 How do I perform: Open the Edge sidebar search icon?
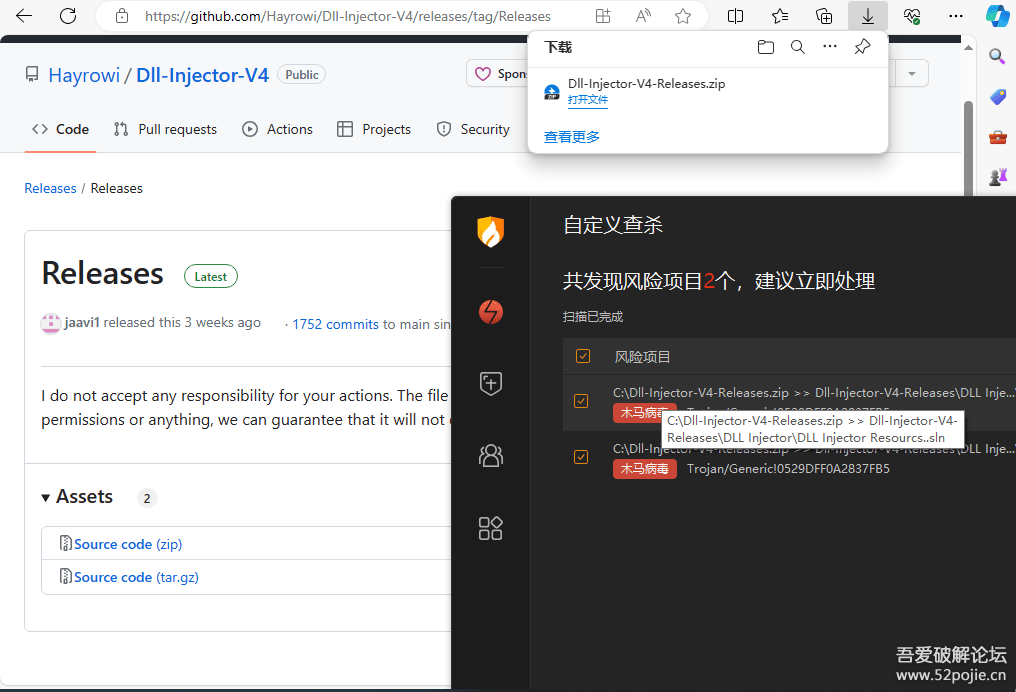point(997,56)
